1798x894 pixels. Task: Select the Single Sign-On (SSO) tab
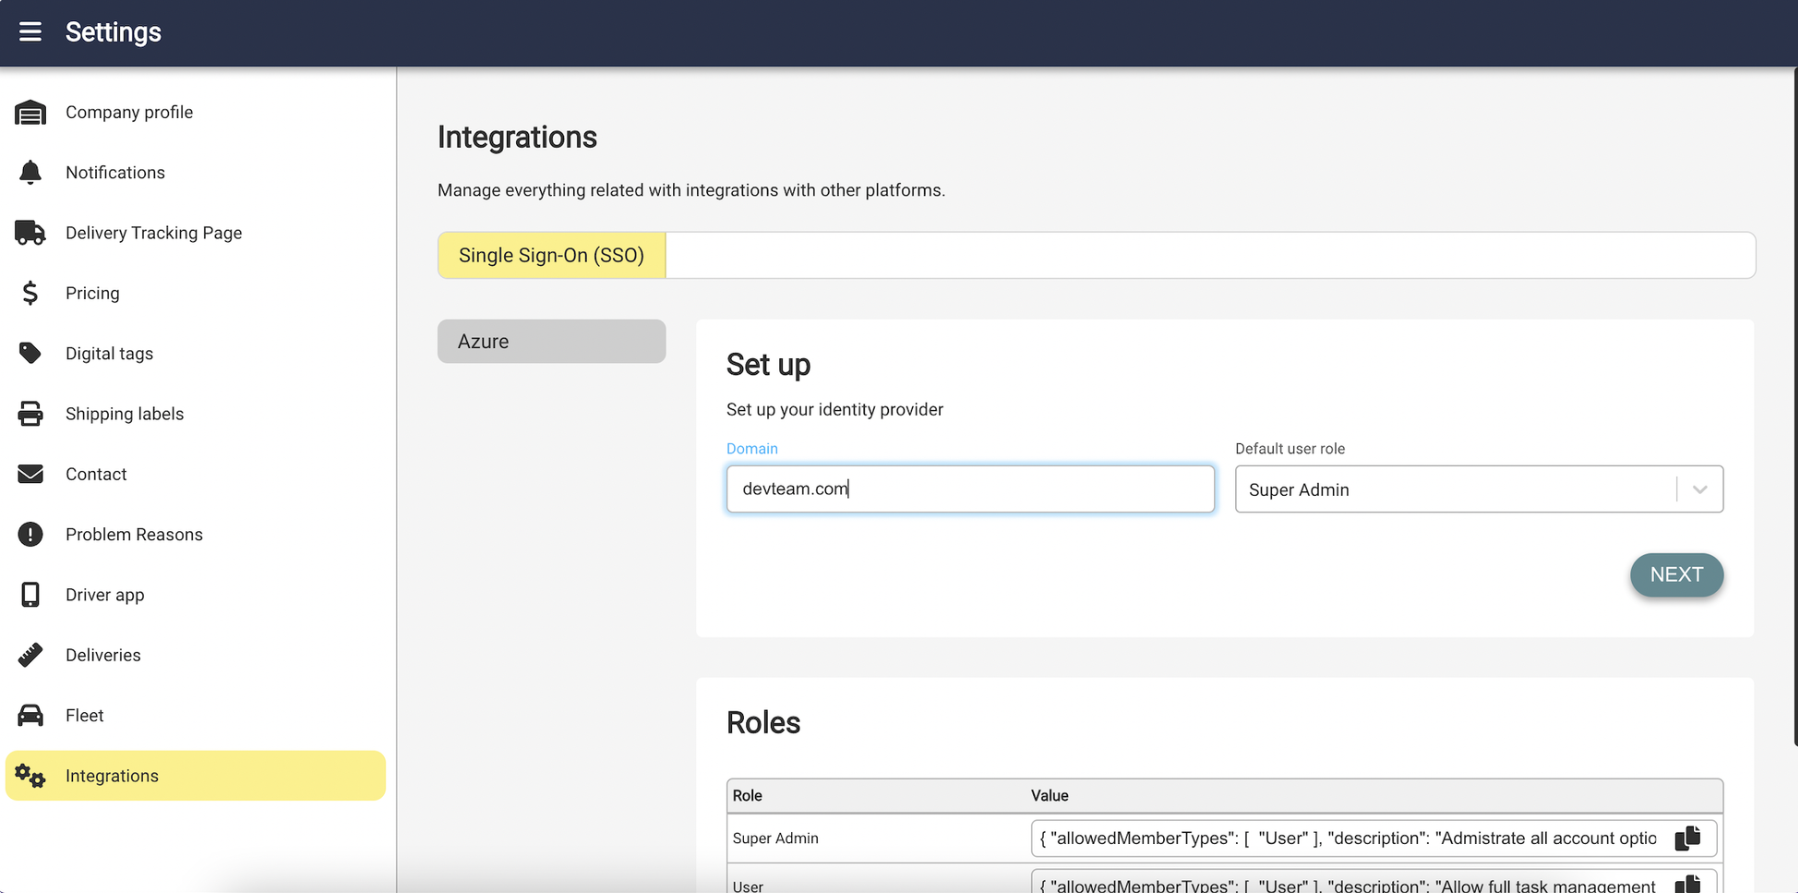pos(551,256)
